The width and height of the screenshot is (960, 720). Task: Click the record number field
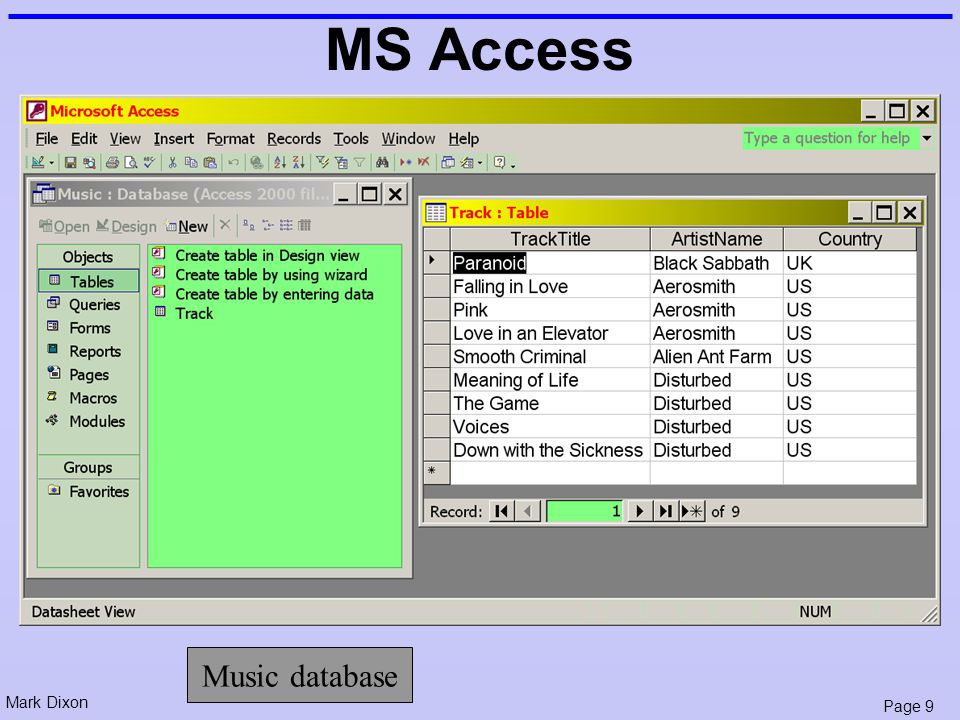click(585, 511)
